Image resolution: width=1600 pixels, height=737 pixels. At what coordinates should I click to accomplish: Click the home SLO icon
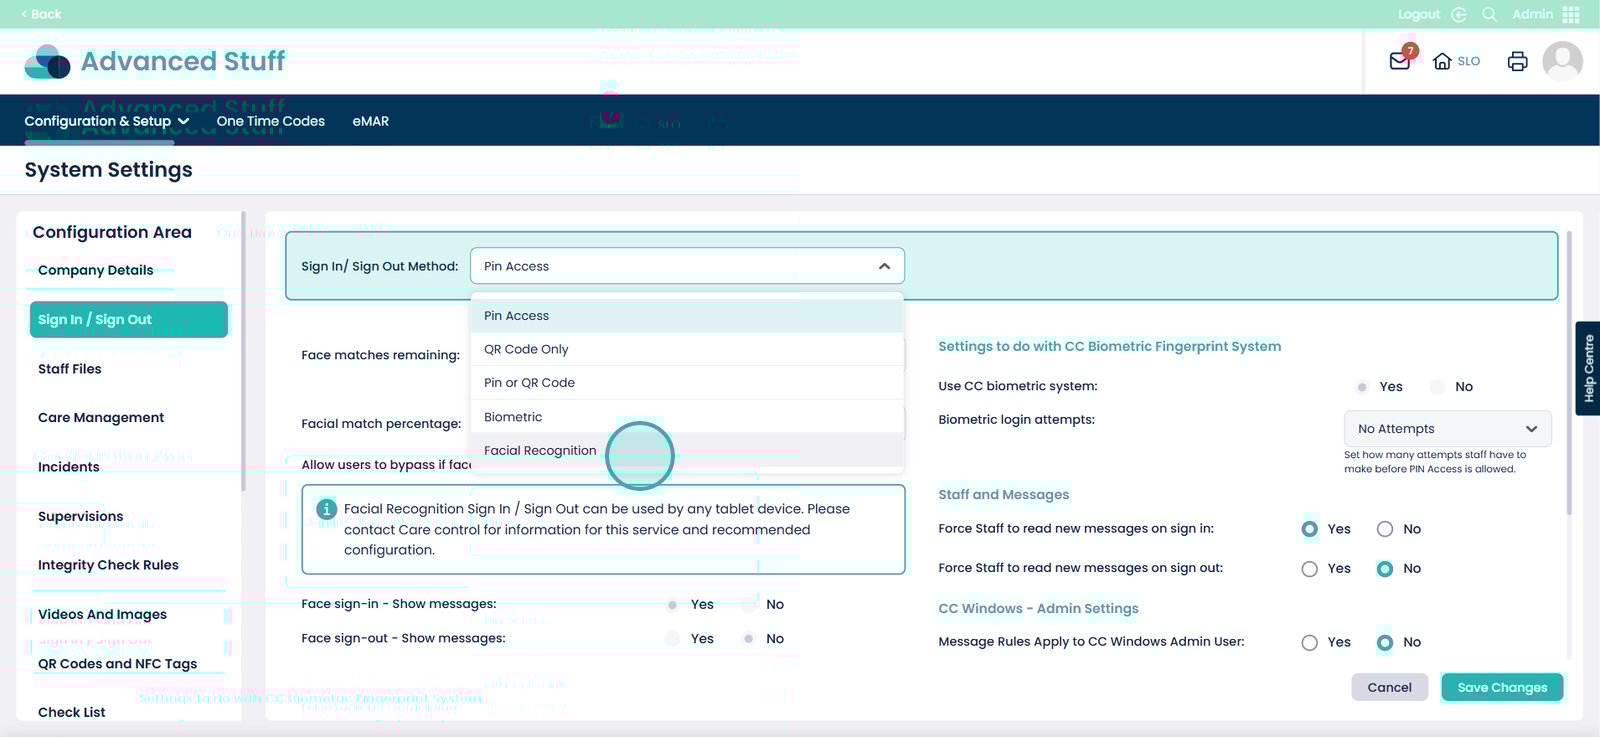coord(1442,61)
